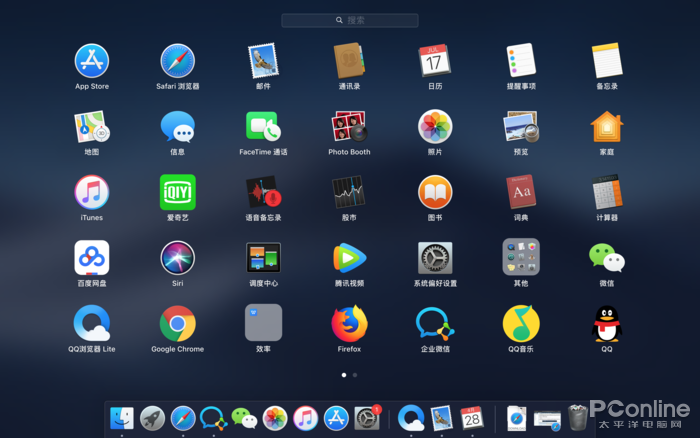Switch to second Launchpad page dot
This screenshot has width=700, height=438.
point(355,375)
